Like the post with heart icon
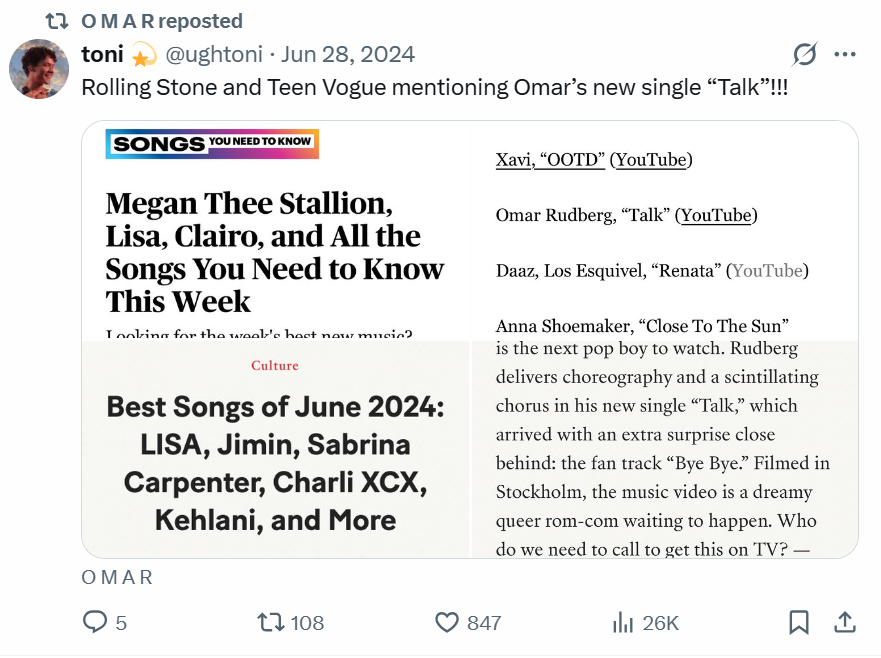 (447, 623)
